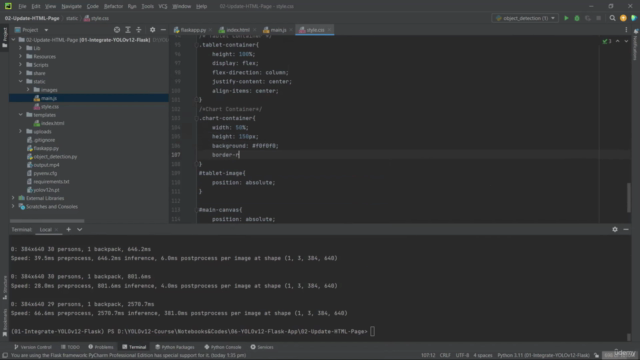Go to previous highlighted problem arrow

[618, 41]
